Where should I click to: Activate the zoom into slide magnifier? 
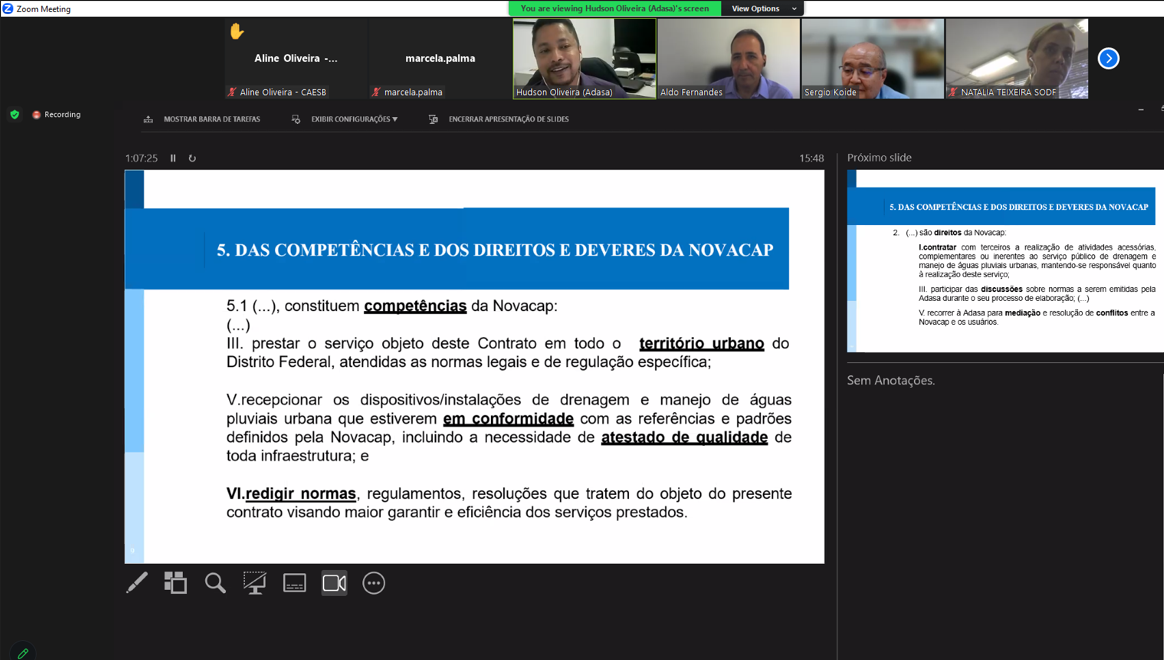215,583
